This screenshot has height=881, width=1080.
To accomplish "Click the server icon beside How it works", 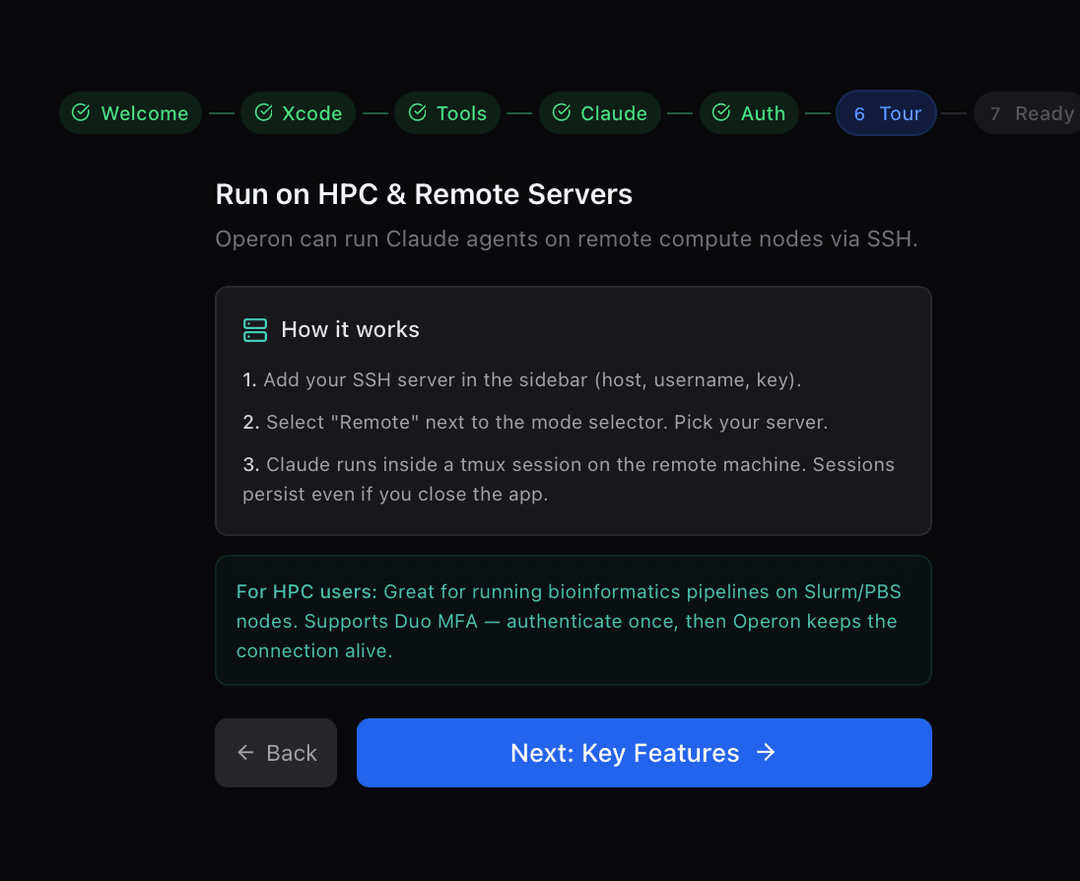I will (255, 330).
